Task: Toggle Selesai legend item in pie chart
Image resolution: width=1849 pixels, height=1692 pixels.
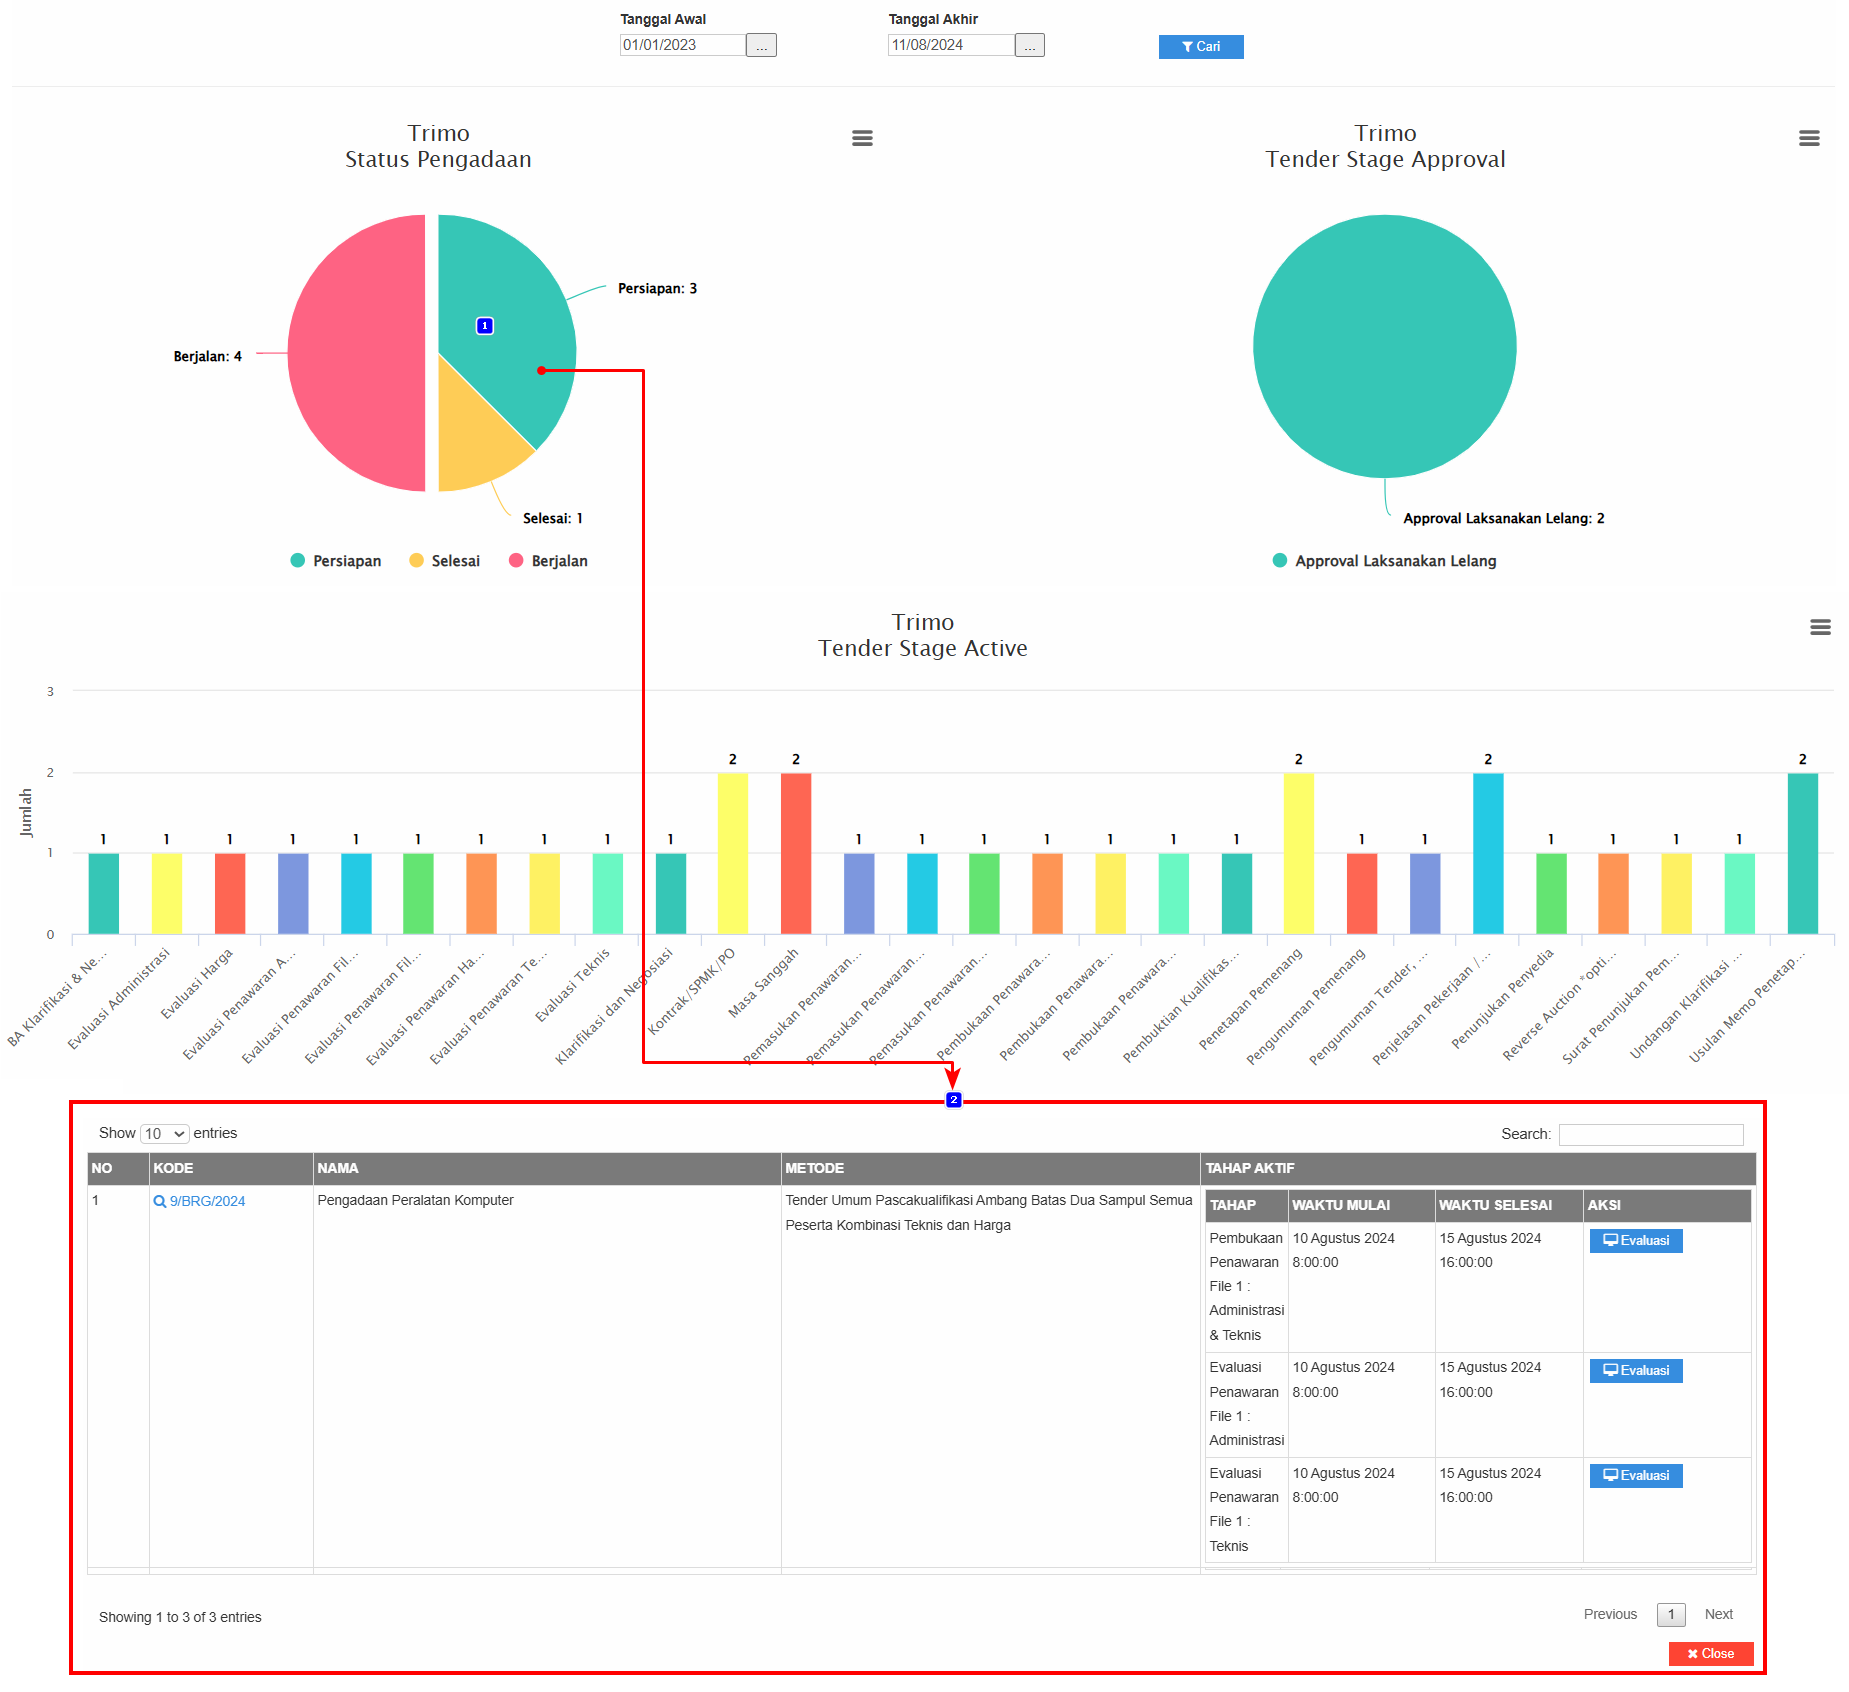Action: pyautogui.click(x=445, y=561)
